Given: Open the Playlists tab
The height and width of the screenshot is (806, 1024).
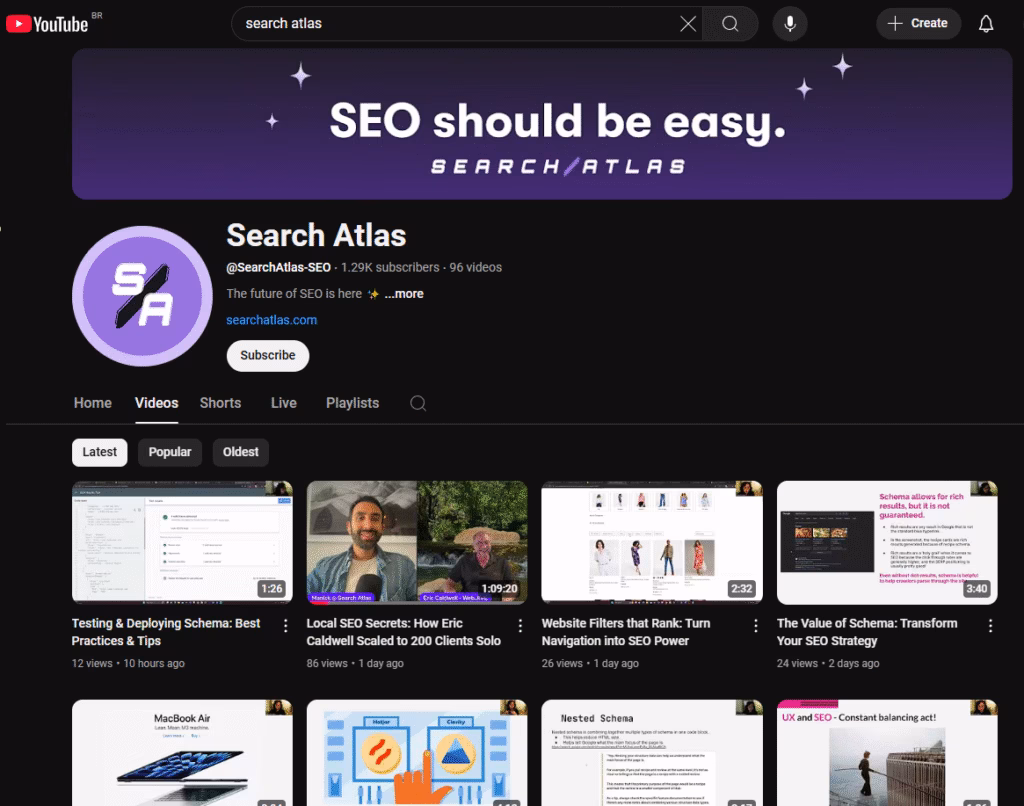Looking at the screenshot, I should pos(352,403).
